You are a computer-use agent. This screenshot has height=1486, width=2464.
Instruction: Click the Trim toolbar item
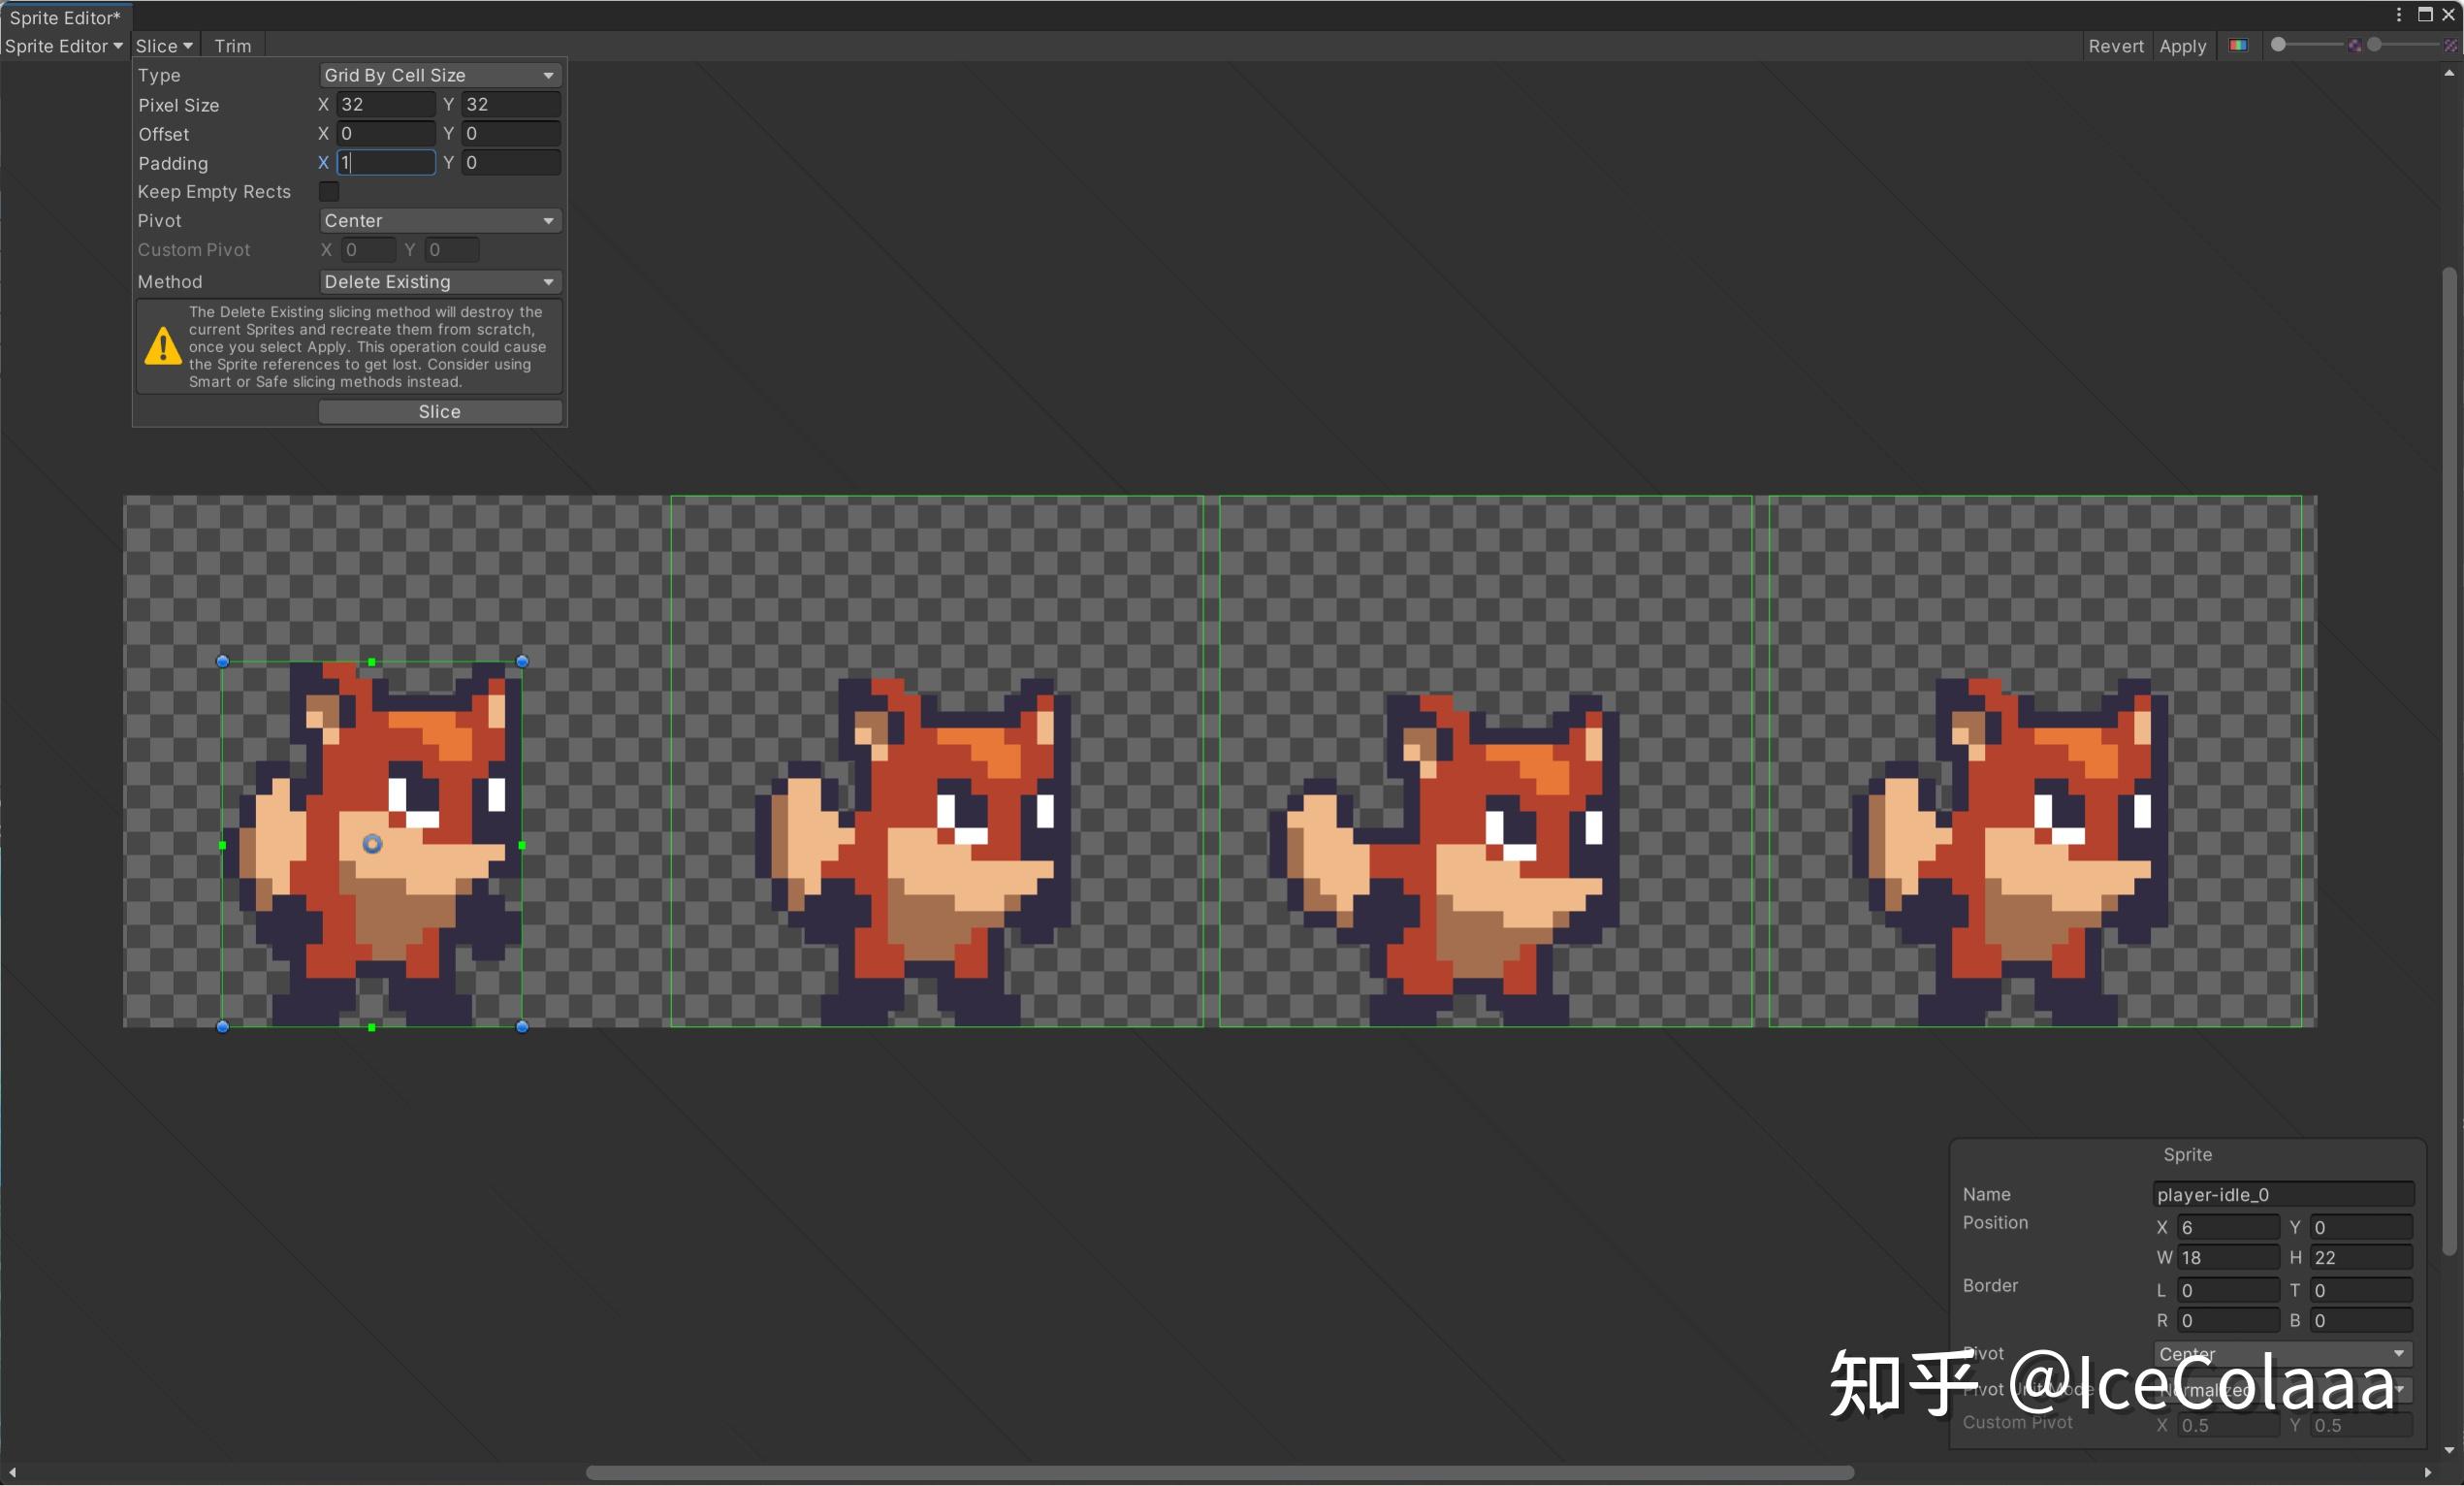click(233, 46)
